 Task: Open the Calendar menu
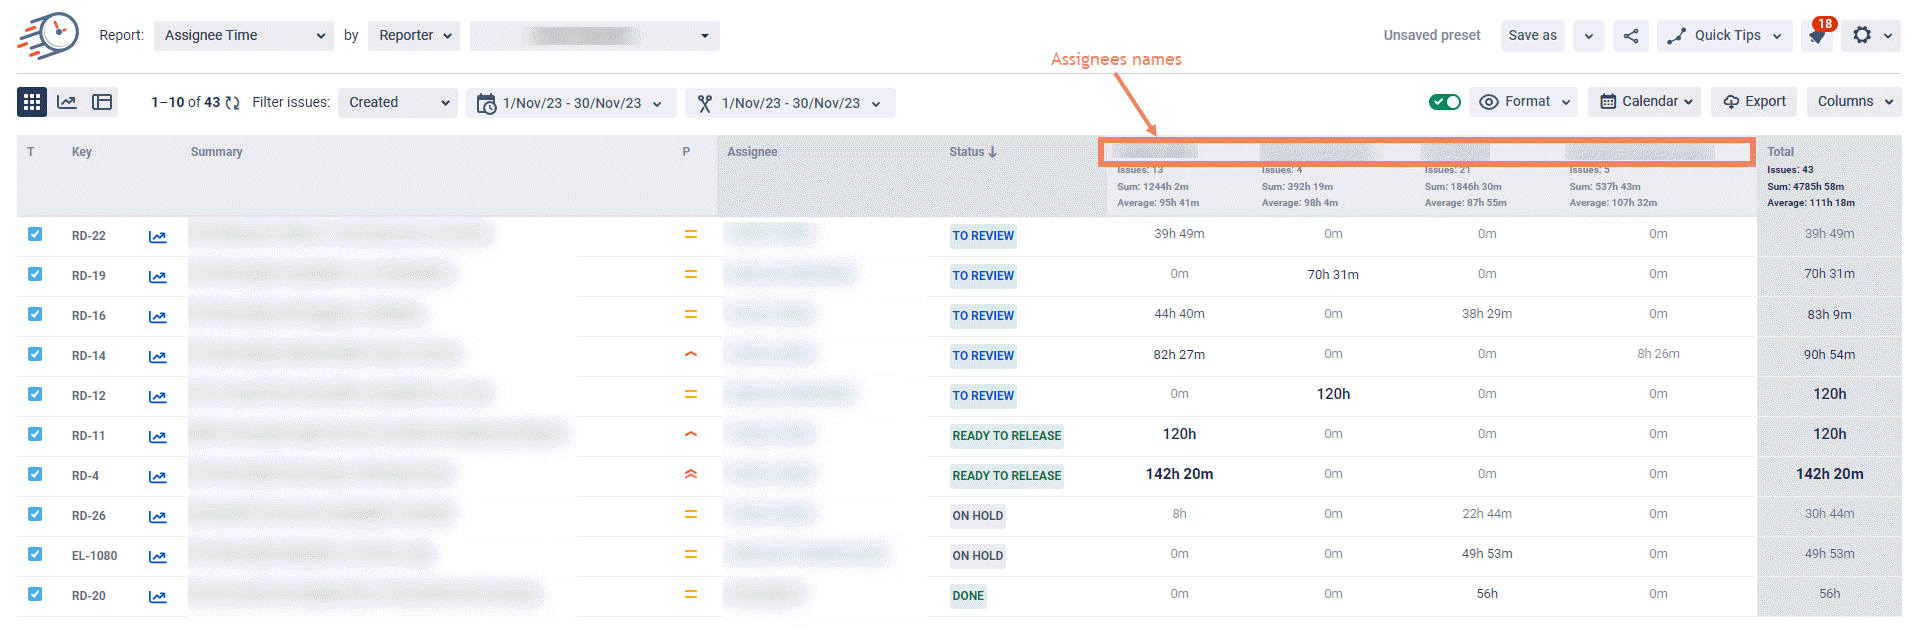point(1644,102)
